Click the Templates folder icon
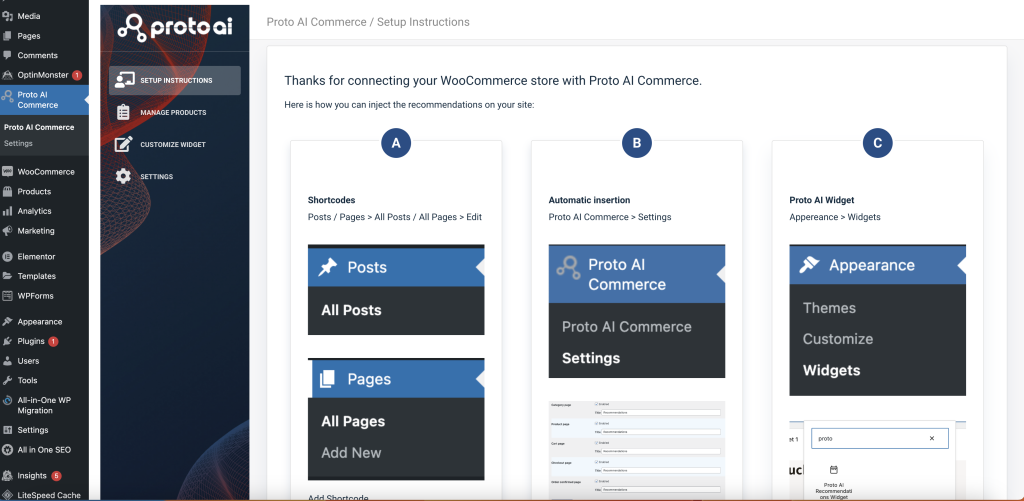This screenshot has height=501, width=1024. 7,276
